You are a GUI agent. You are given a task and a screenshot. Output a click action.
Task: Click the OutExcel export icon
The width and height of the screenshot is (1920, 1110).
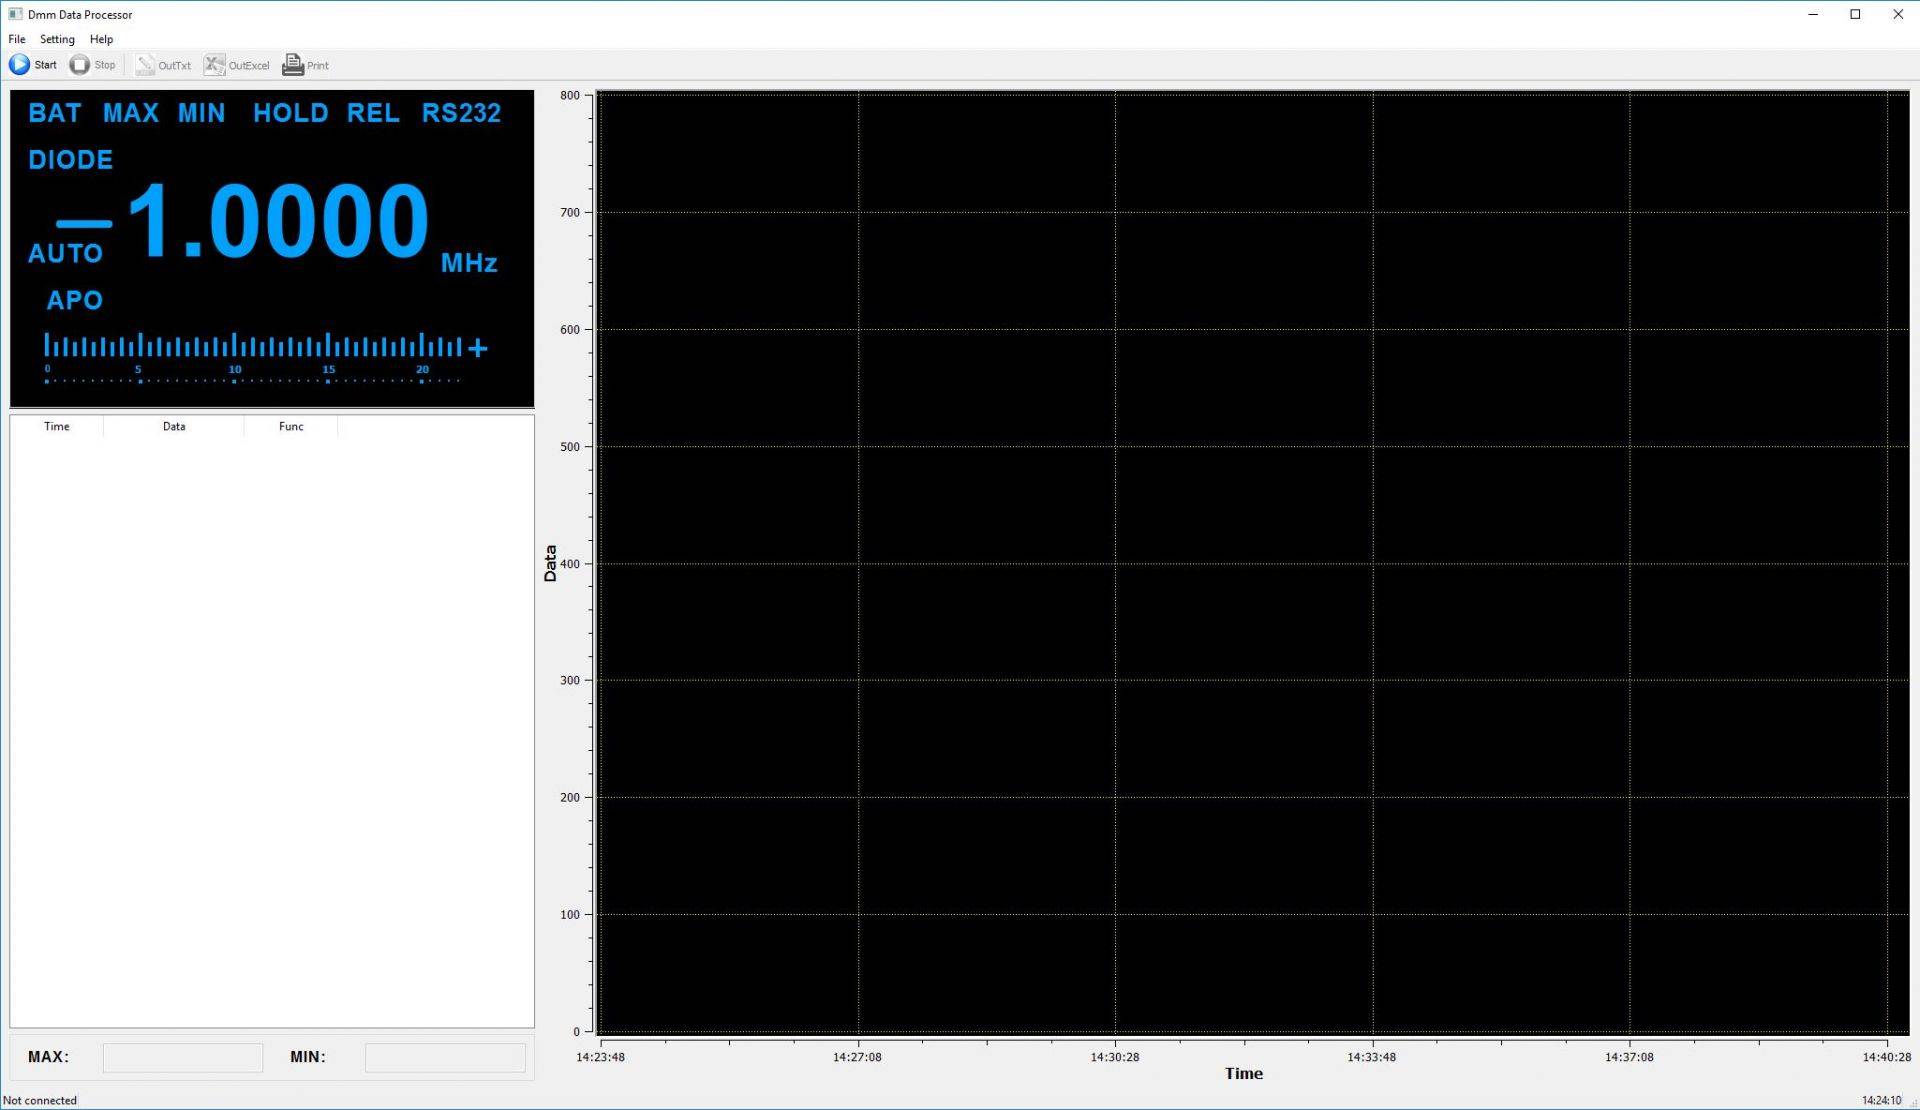[x=215, y=65]
